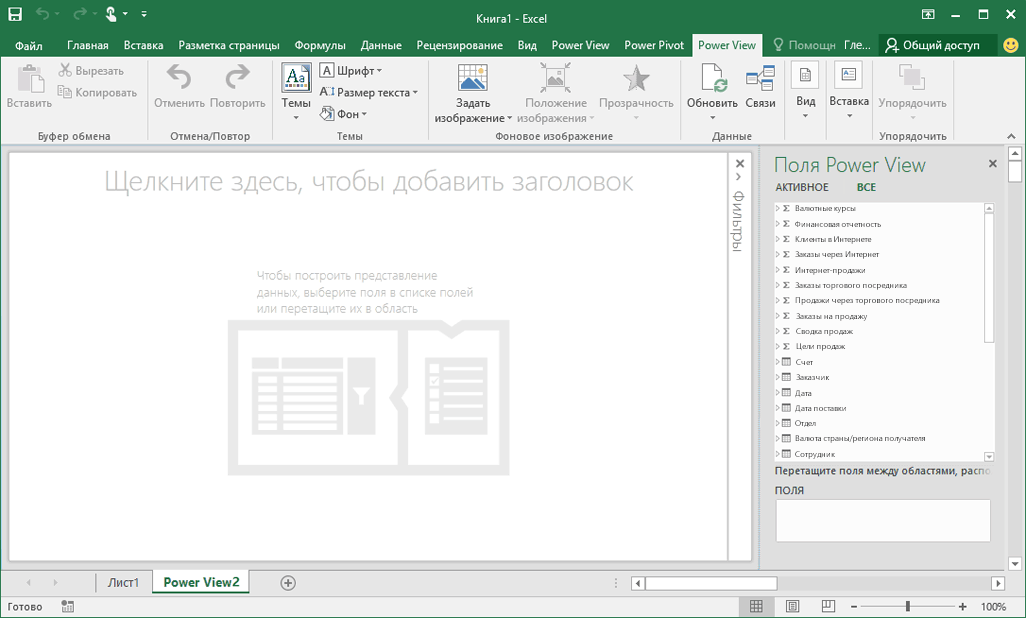The image size is (1026, 618).
Task: Close the Filters pane with X
Action: 740,164
